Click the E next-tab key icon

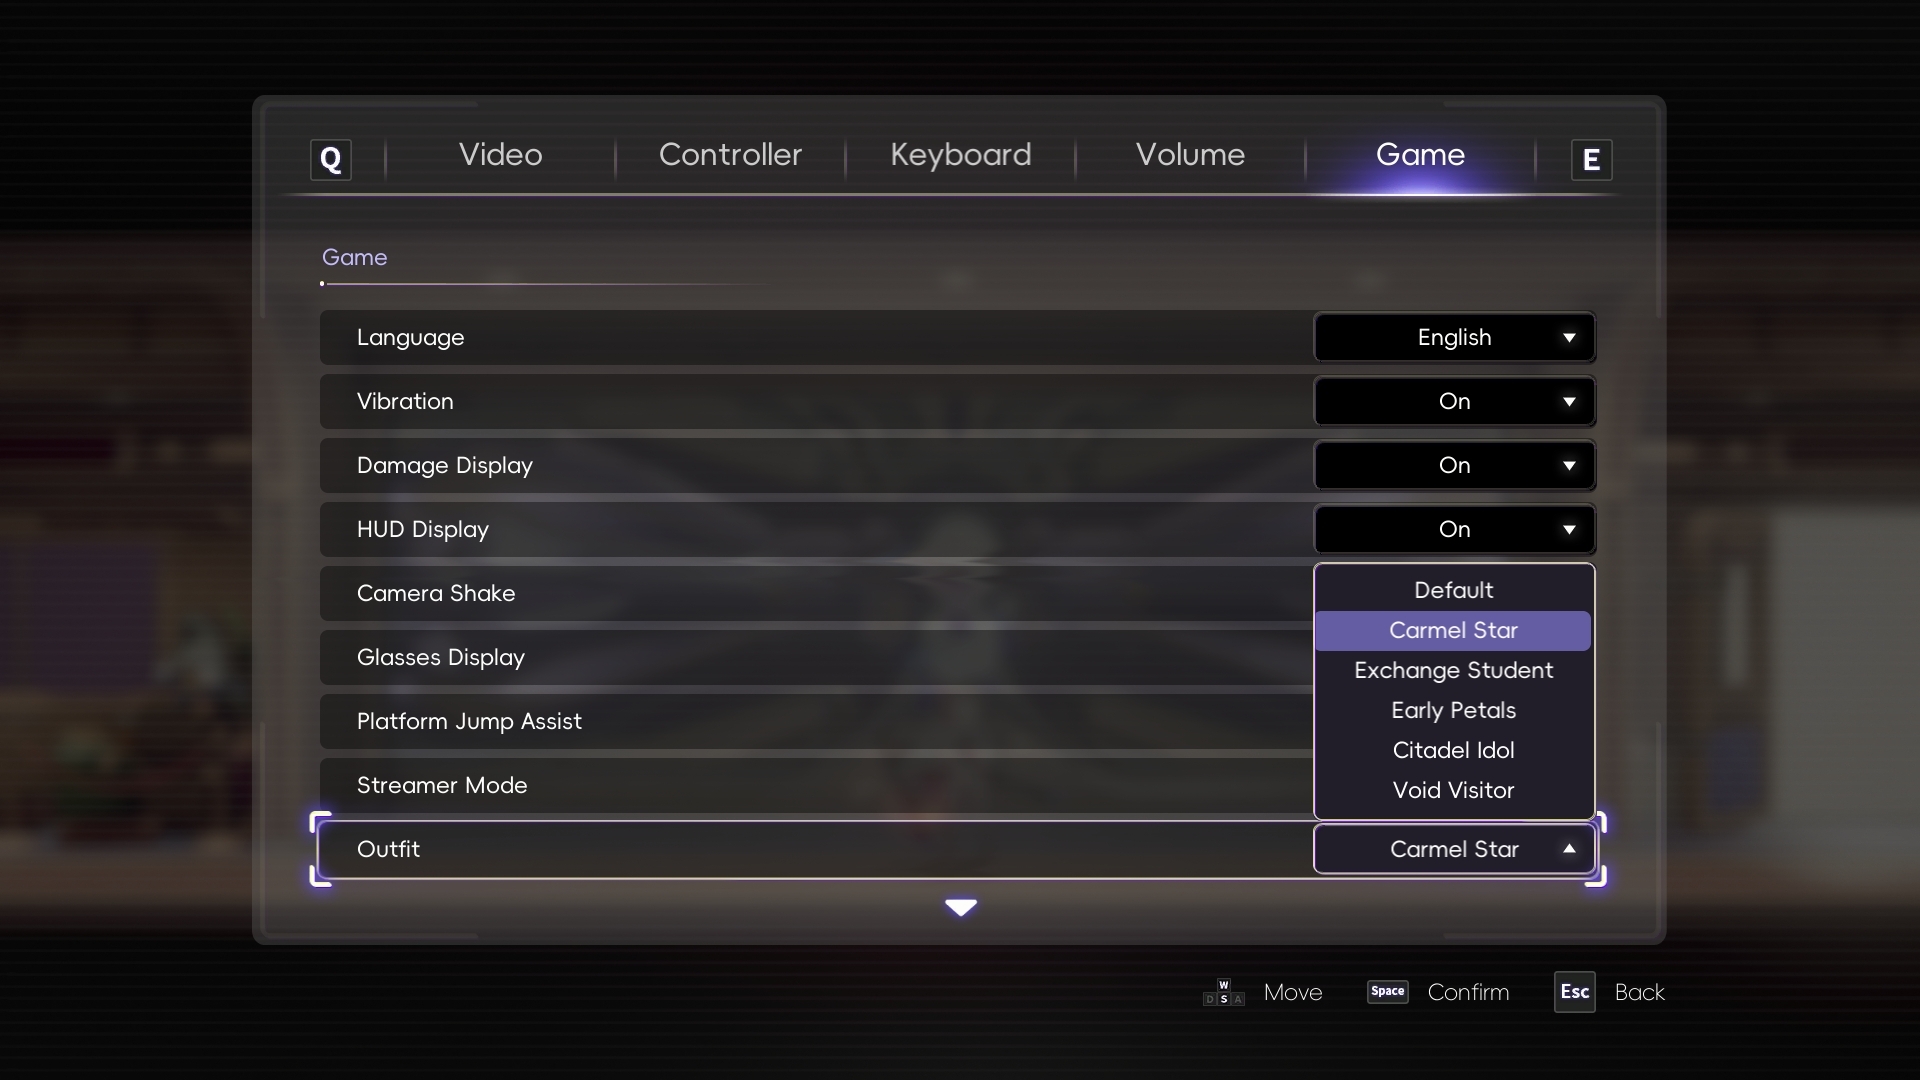(1591, 159)
